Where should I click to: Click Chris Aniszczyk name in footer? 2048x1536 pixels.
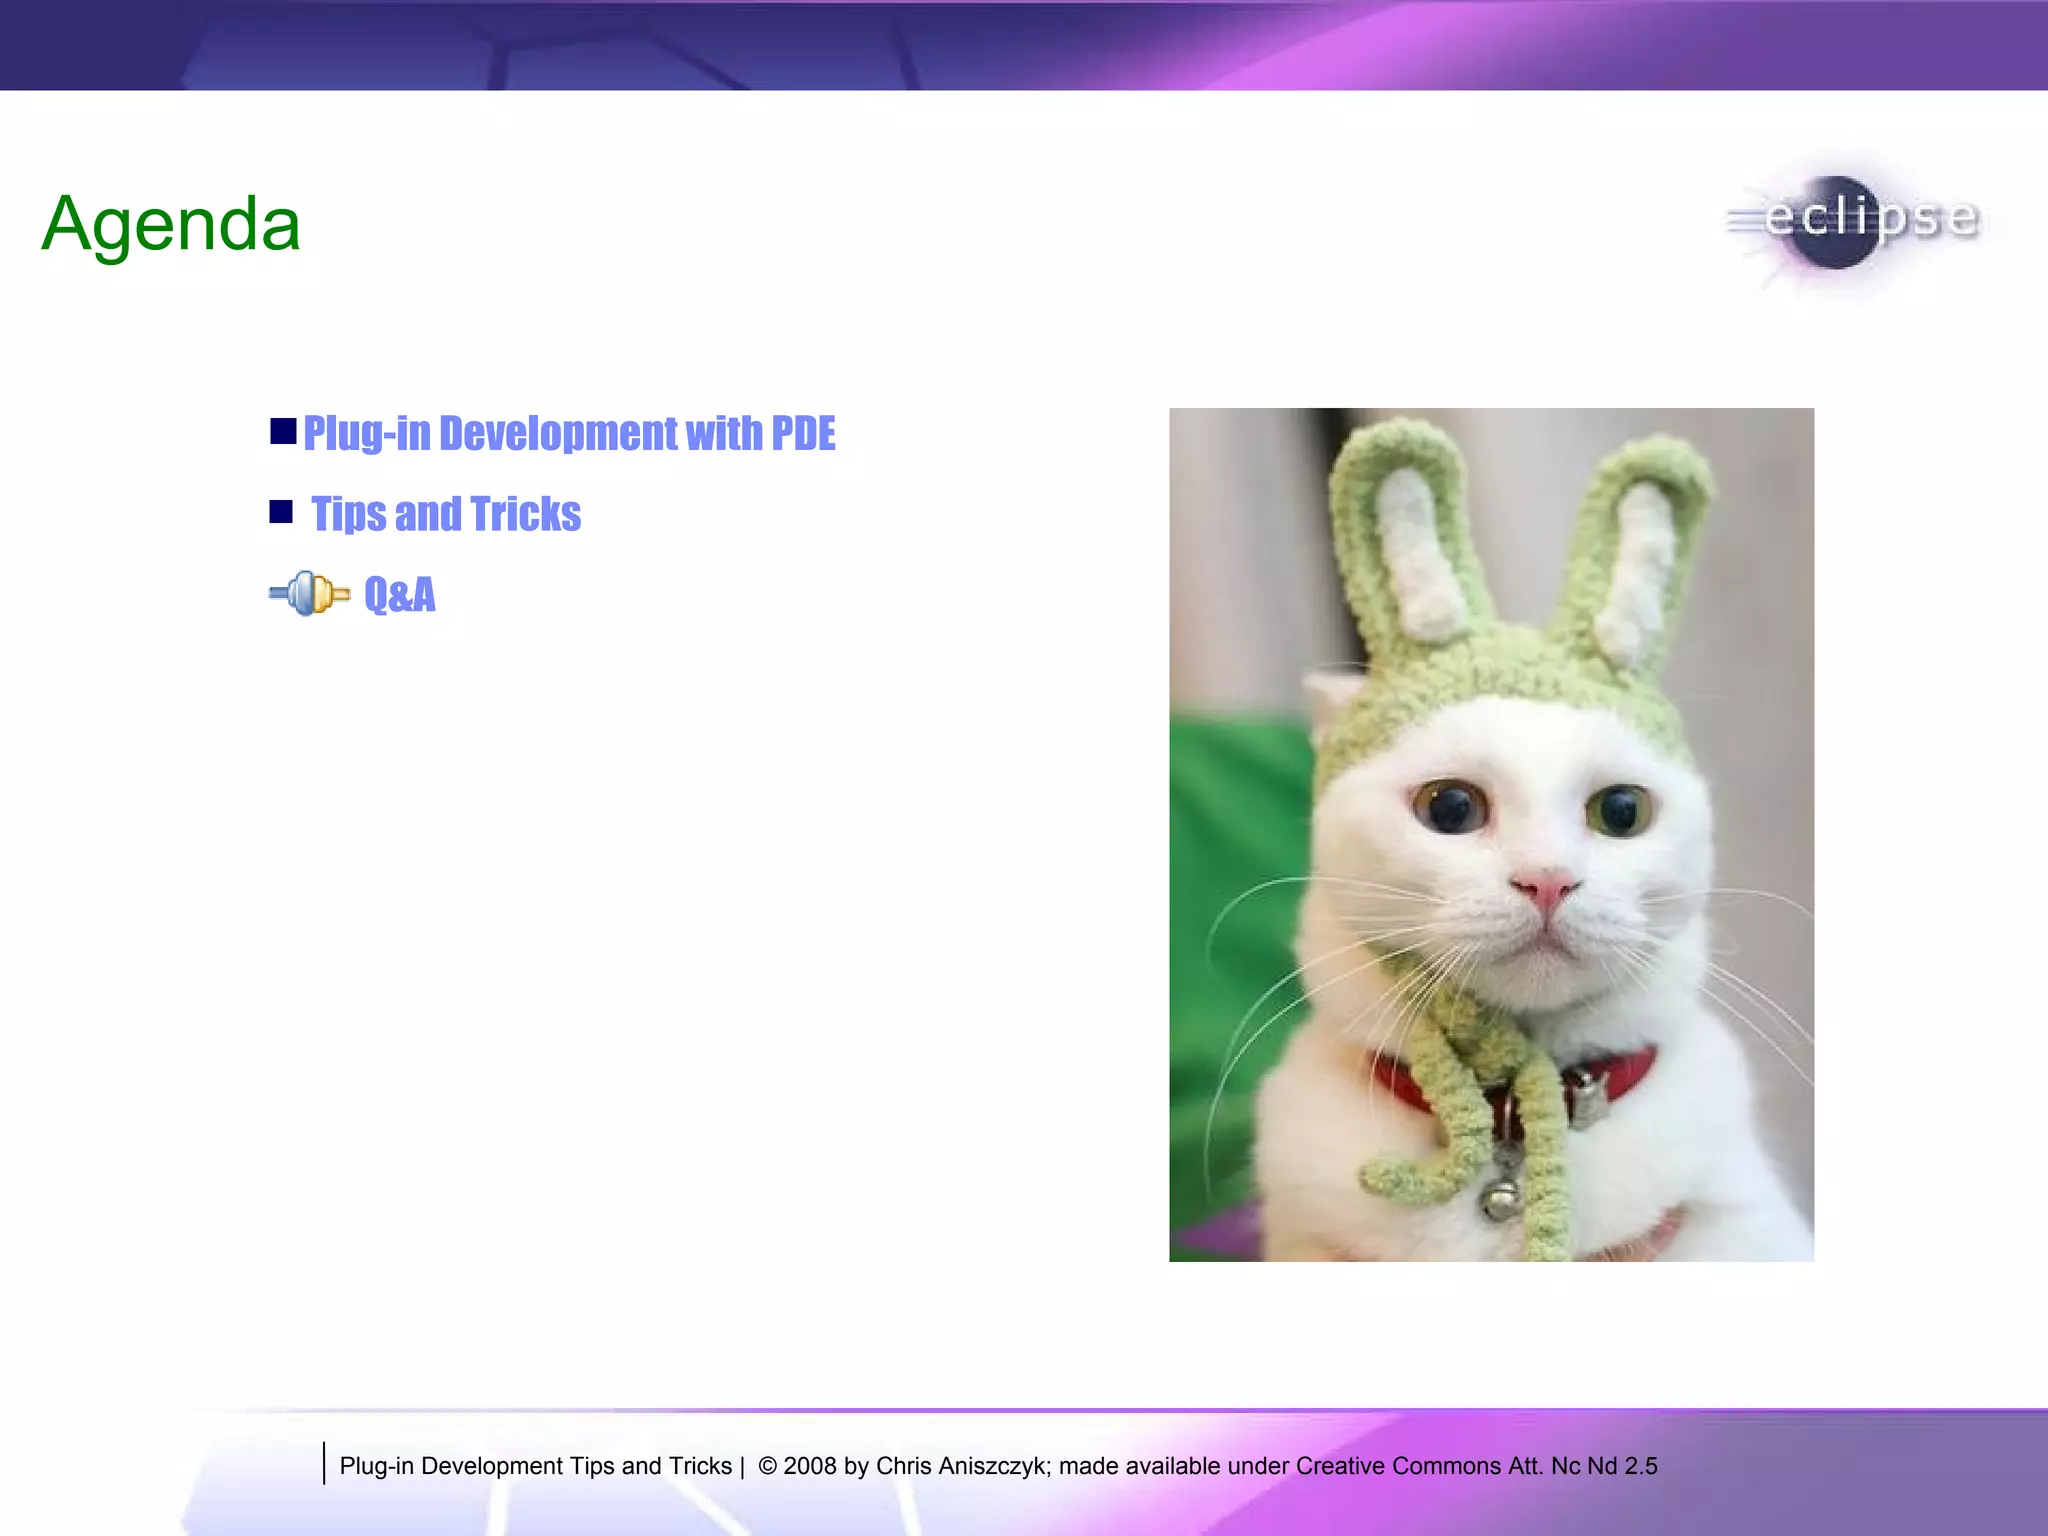(x=962, y=1466)
